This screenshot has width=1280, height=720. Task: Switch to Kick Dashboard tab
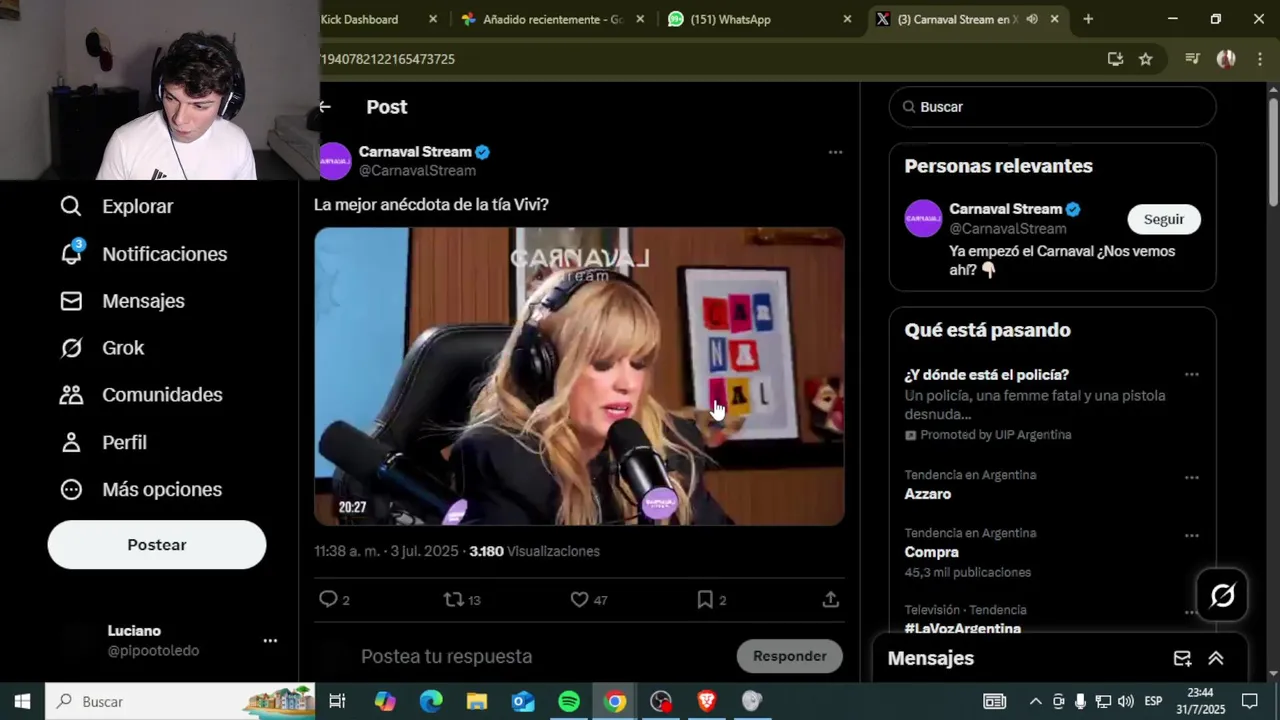coord(360,19)
